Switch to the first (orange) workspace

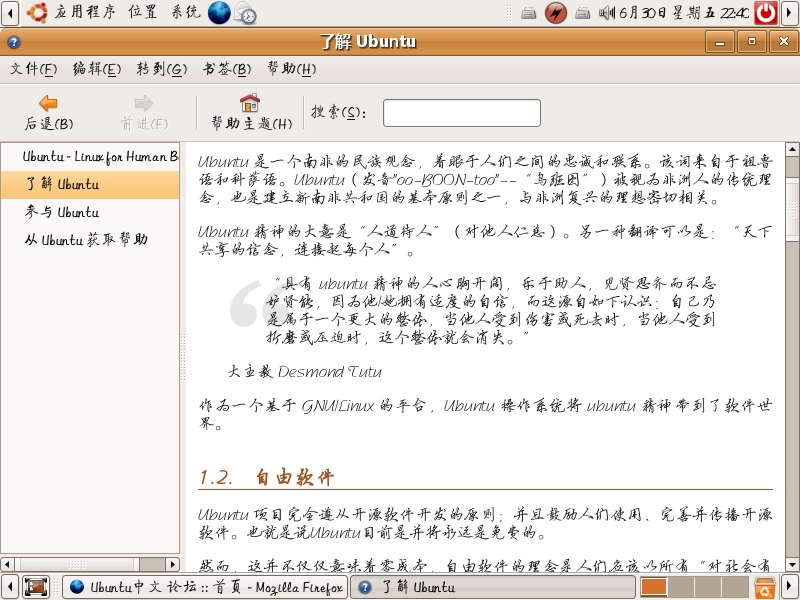[654, 587]
